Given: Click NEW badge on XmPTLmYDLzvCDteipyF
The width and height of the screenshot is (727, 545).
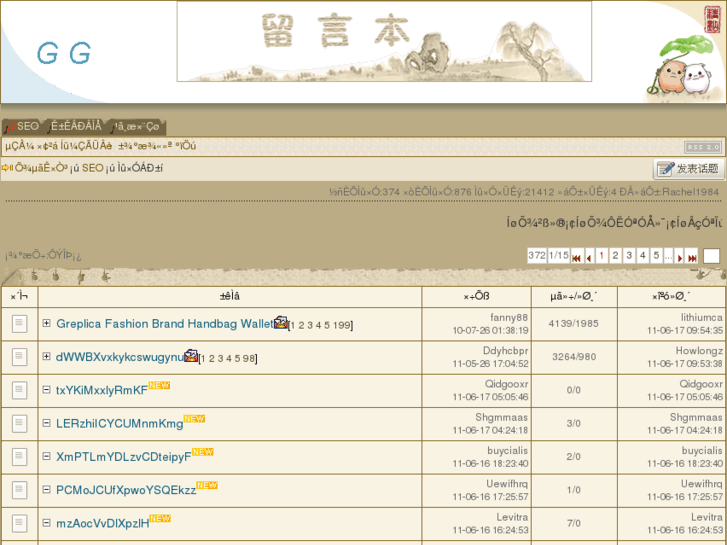Looking at the screenshot, I should (x=203, y=452).
